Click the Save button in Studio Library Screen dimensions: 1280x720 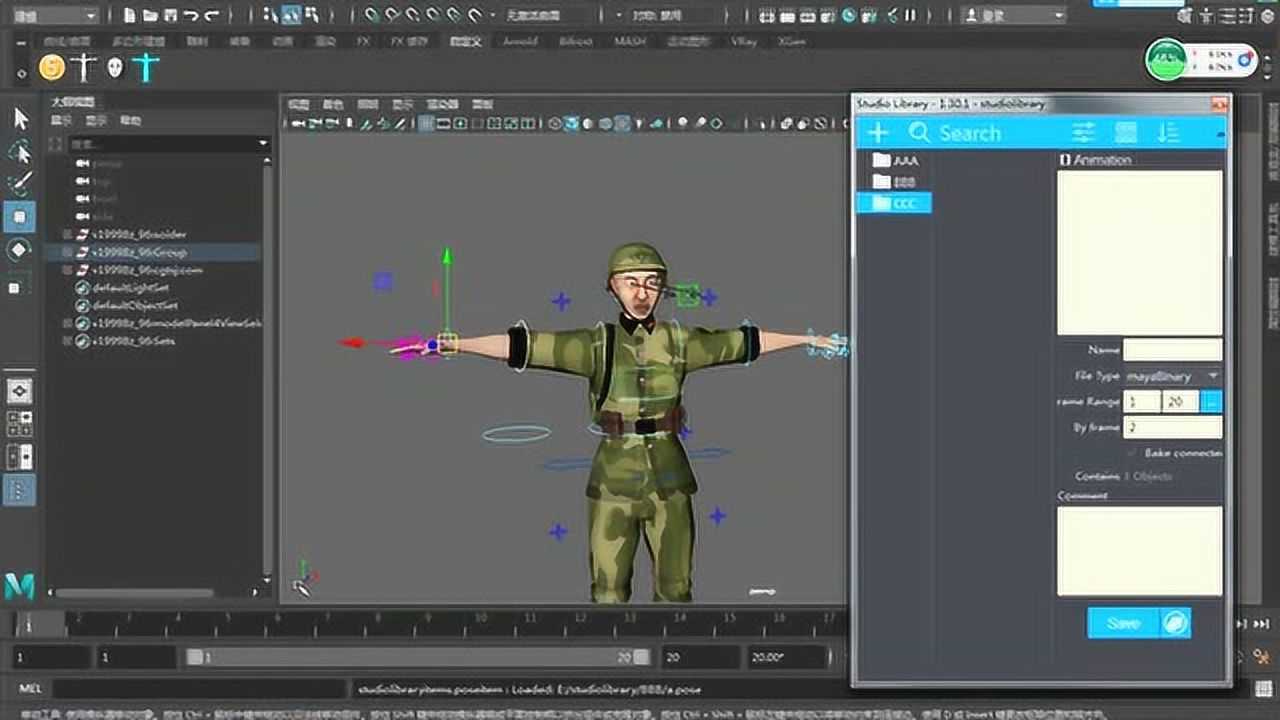[x=1122, y=622]
